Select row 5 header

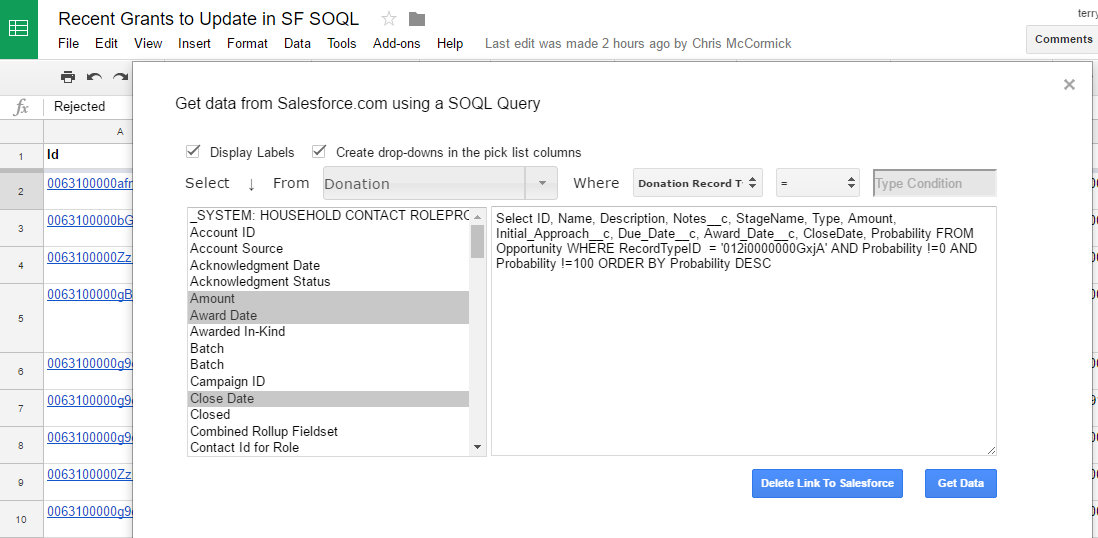pos(21,318)
